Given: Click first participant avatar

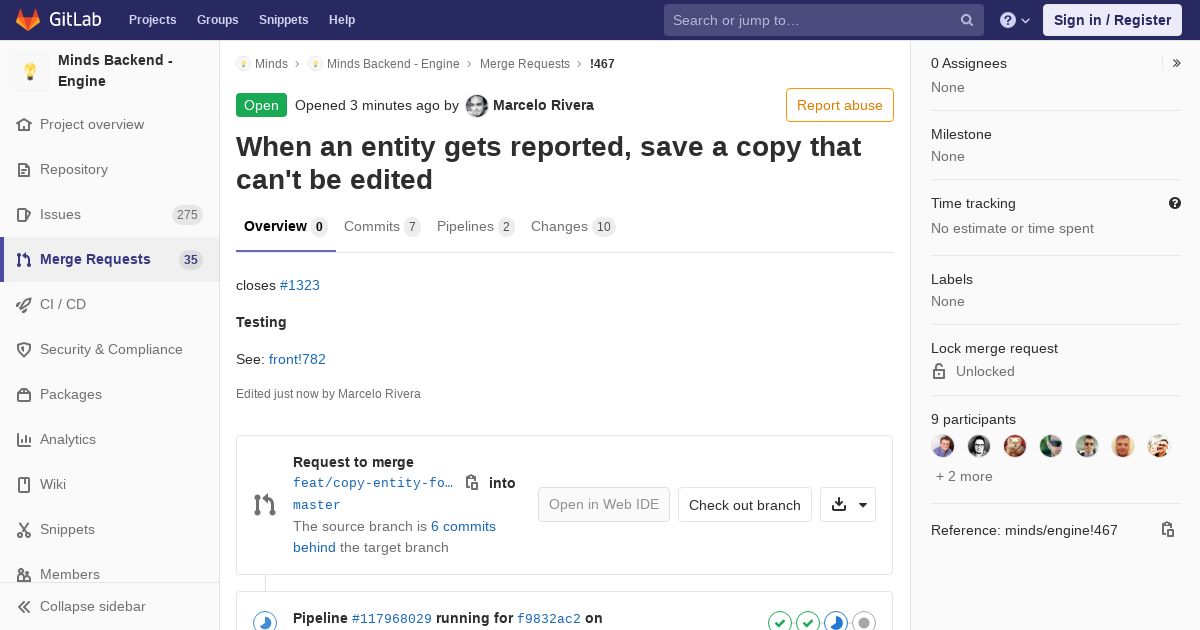Looking at the screenshot, I should 943,446.
